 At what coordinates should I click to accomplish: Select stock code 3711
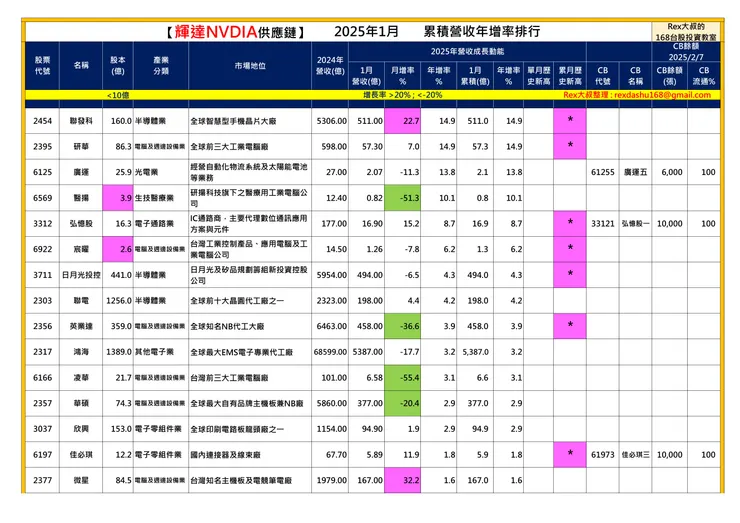[42, 275]
